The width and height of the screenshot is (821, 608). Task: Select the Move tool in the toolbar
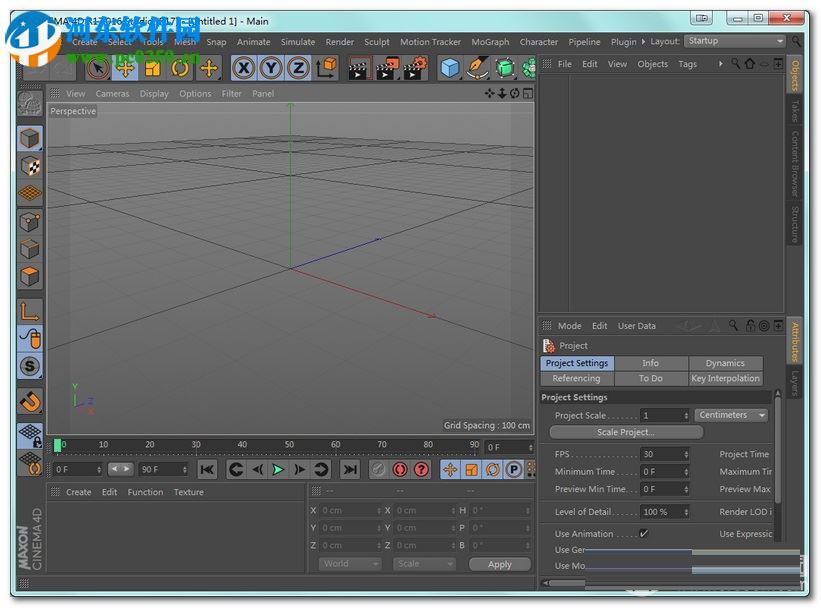click(x=123, y=68)
